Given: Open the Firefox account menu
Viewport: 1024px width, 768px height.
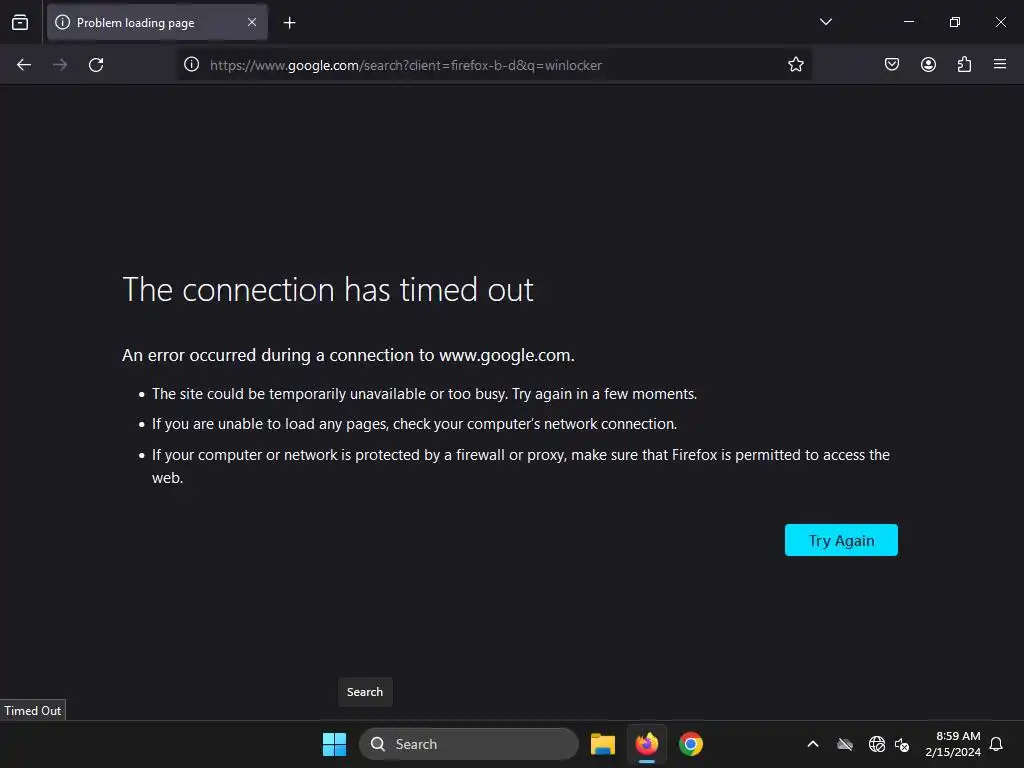Looking at the screenshot, I should tap(928, 65).
